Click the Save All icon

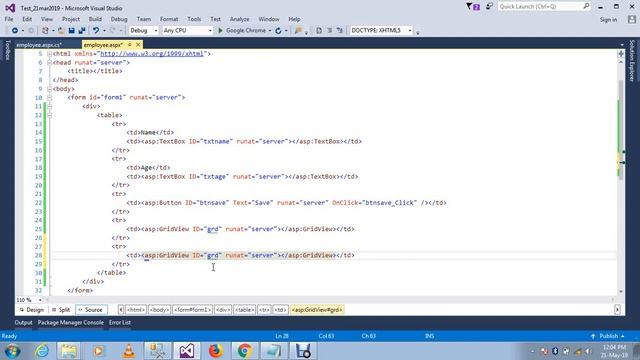(82, 31)
